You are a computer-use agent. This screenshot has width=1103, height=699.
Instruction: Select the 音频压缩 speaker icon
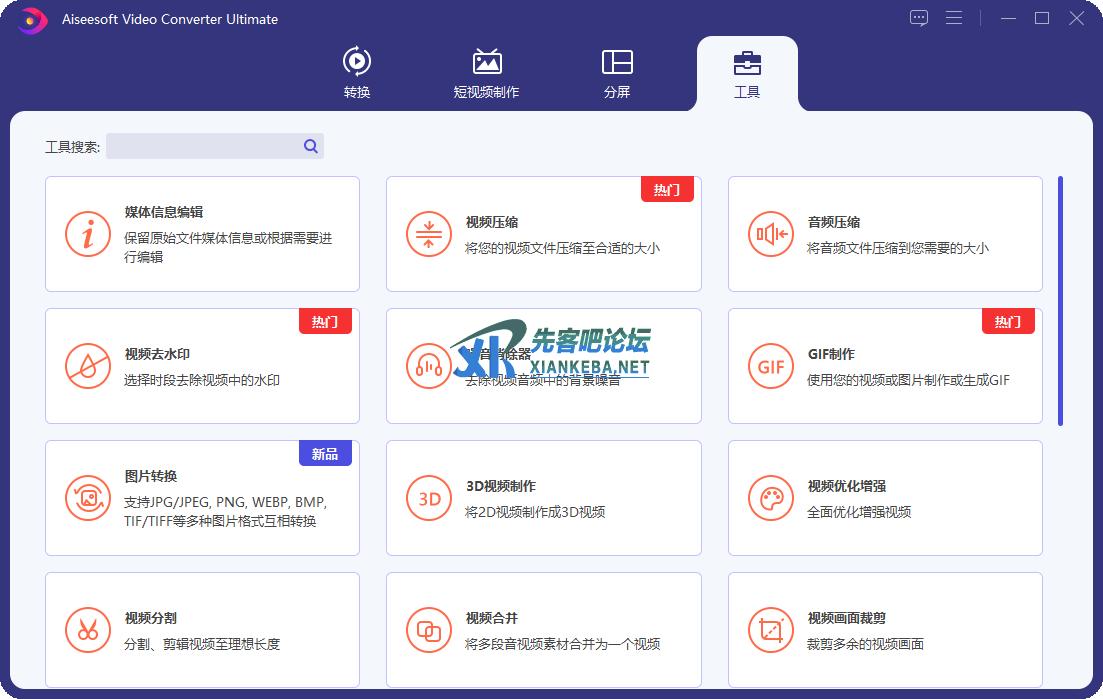click(771, 235)
